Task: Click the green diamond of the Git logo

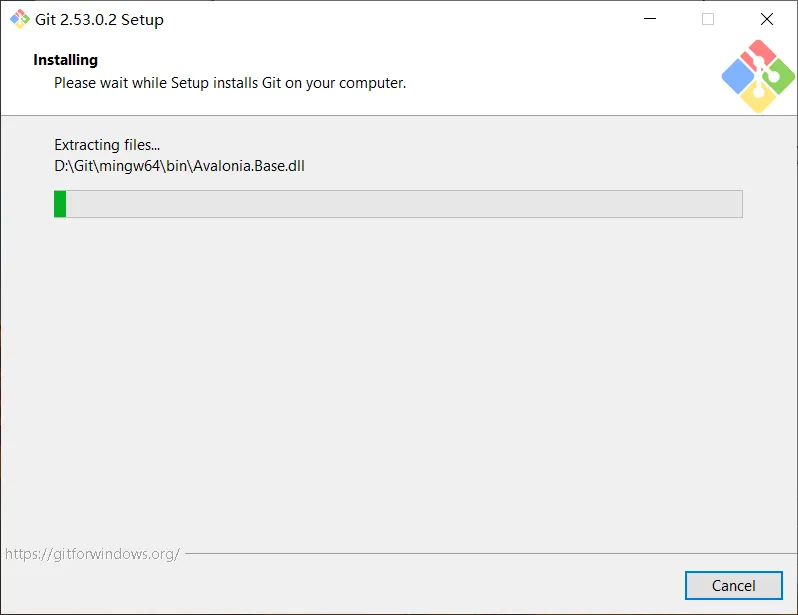Action: pyautogui.click(x=779, y=76)
